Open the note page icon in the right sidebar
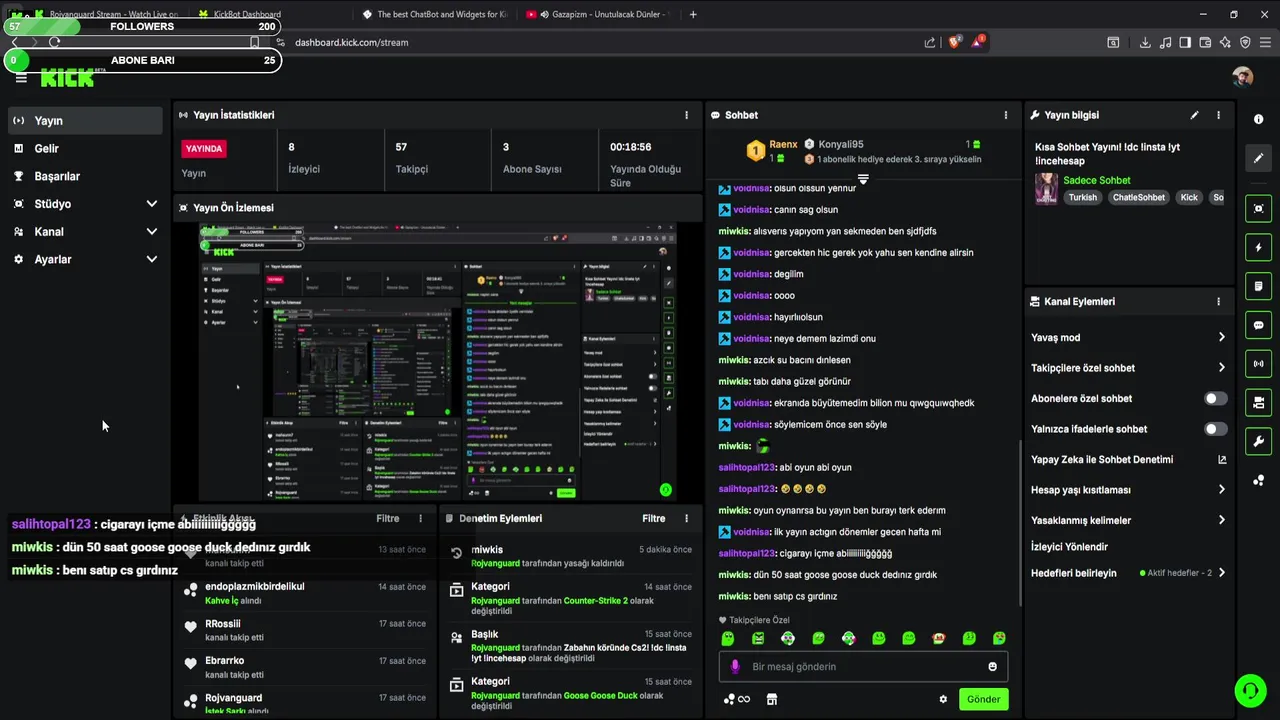 pos(1258,286)
